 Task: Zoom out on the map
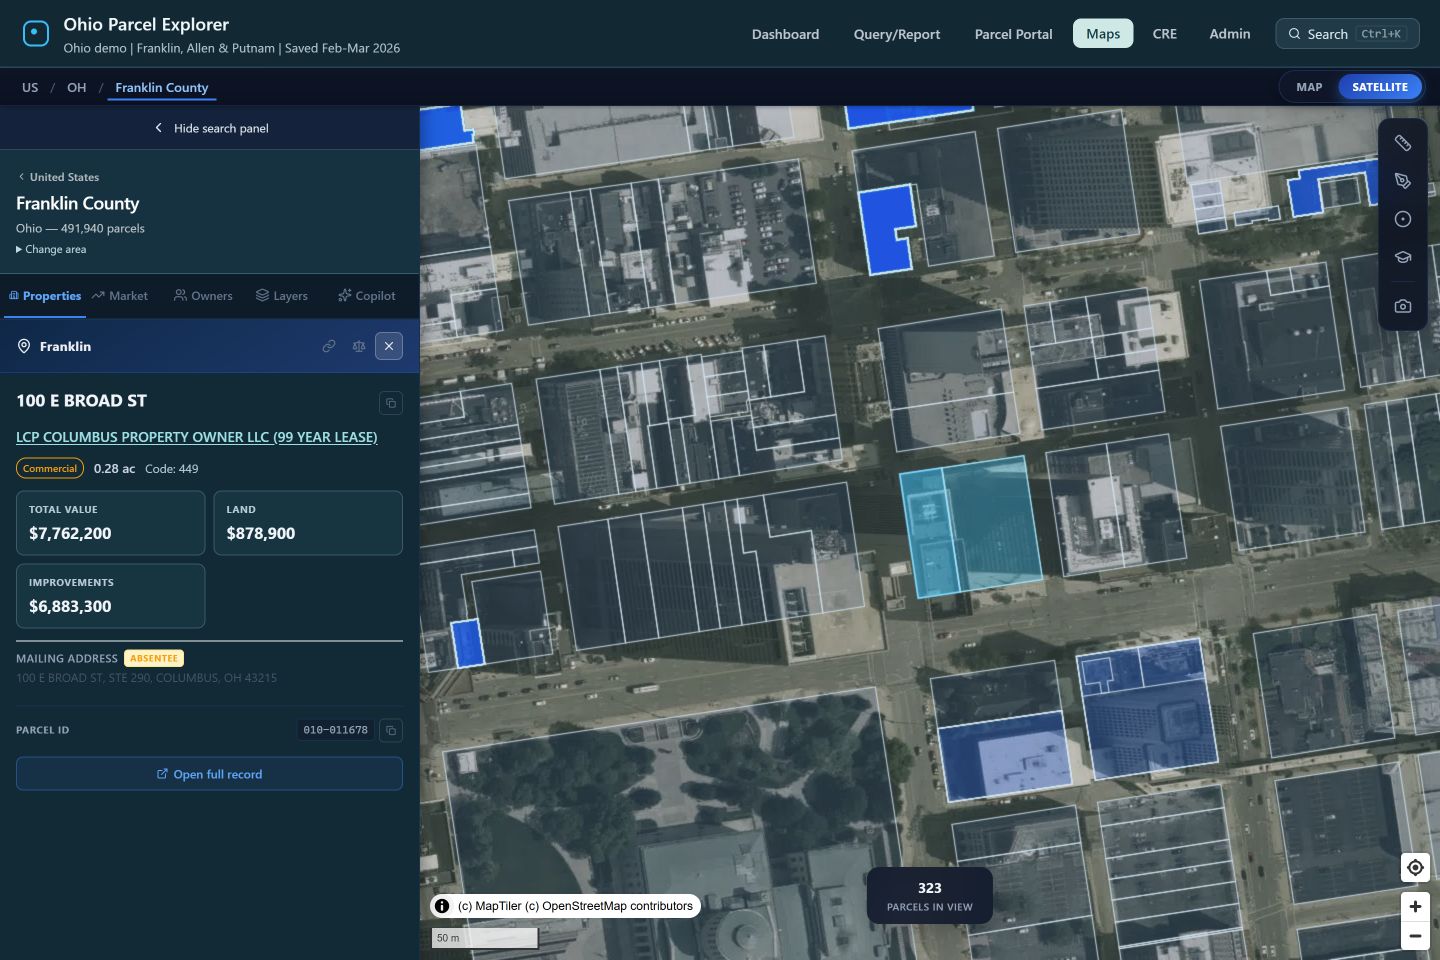tap(1415, 936)
